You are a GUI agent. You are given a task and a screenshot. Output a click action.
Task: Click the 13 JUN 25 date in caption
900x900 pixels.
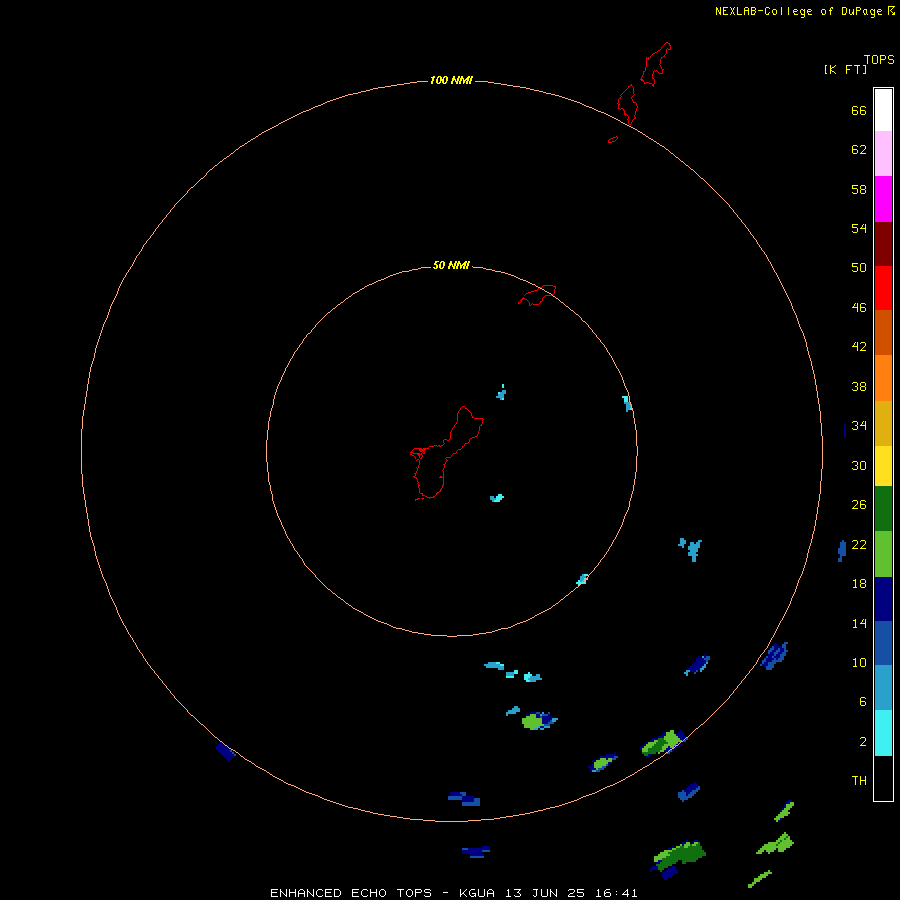coord(545,893)
